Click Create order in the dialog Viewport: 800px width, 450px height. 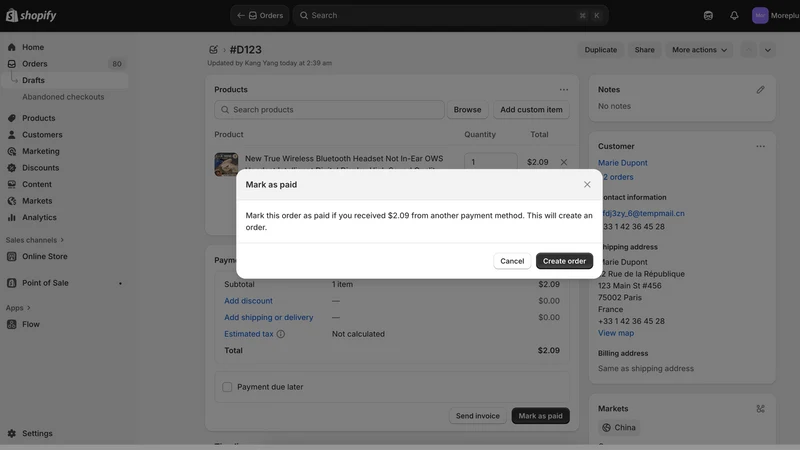click(564, 261)
